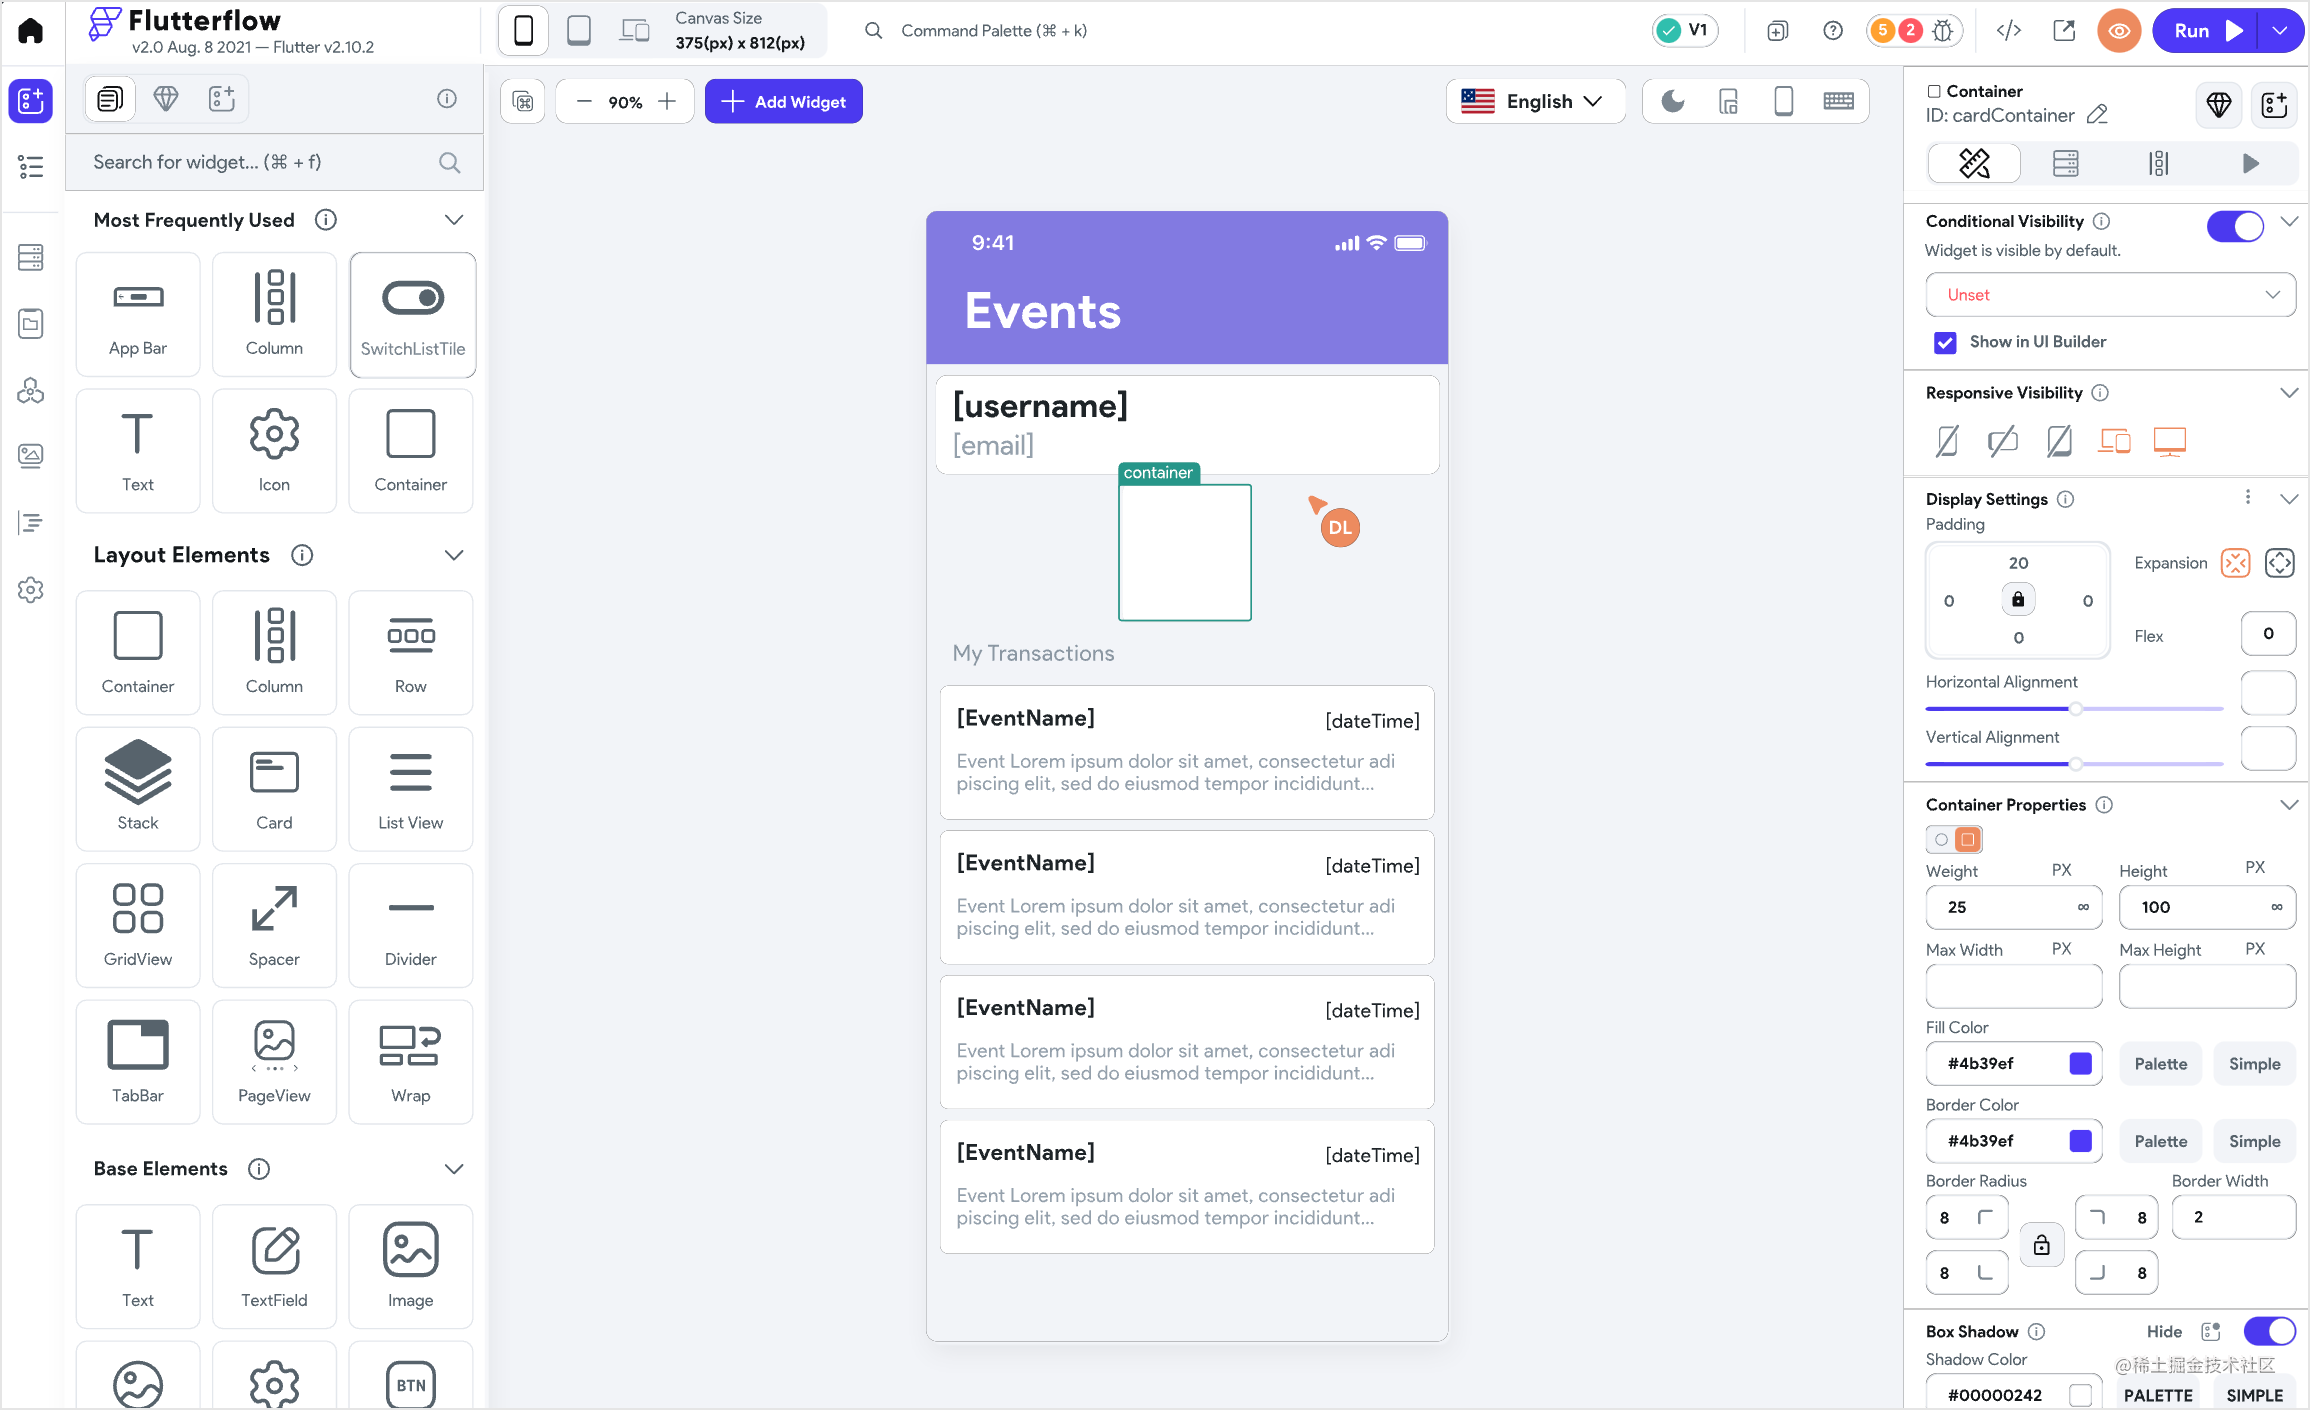2310x1410 pixels.
Task: Click the V1 version button
Action: (1684, 30)
